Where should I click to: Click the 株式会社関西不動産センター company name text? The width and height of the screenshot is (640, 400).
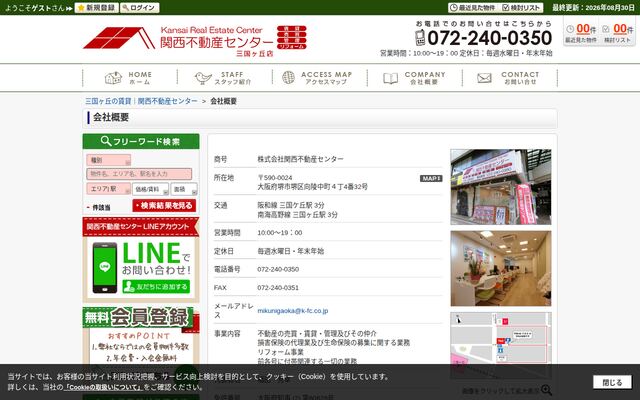tap(300, 159)
